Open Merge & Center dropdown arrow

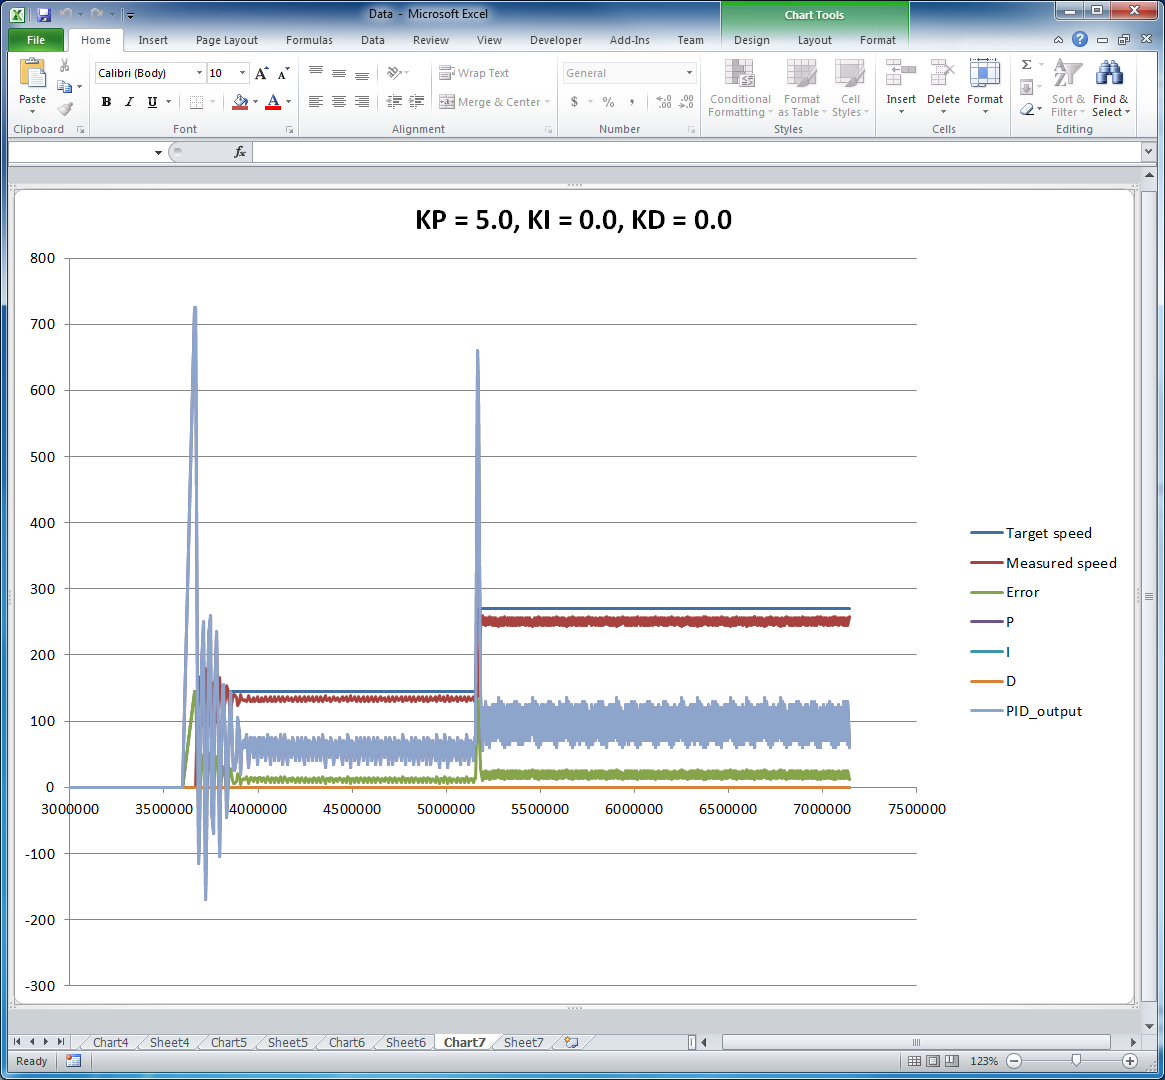[x=548, y=102]
